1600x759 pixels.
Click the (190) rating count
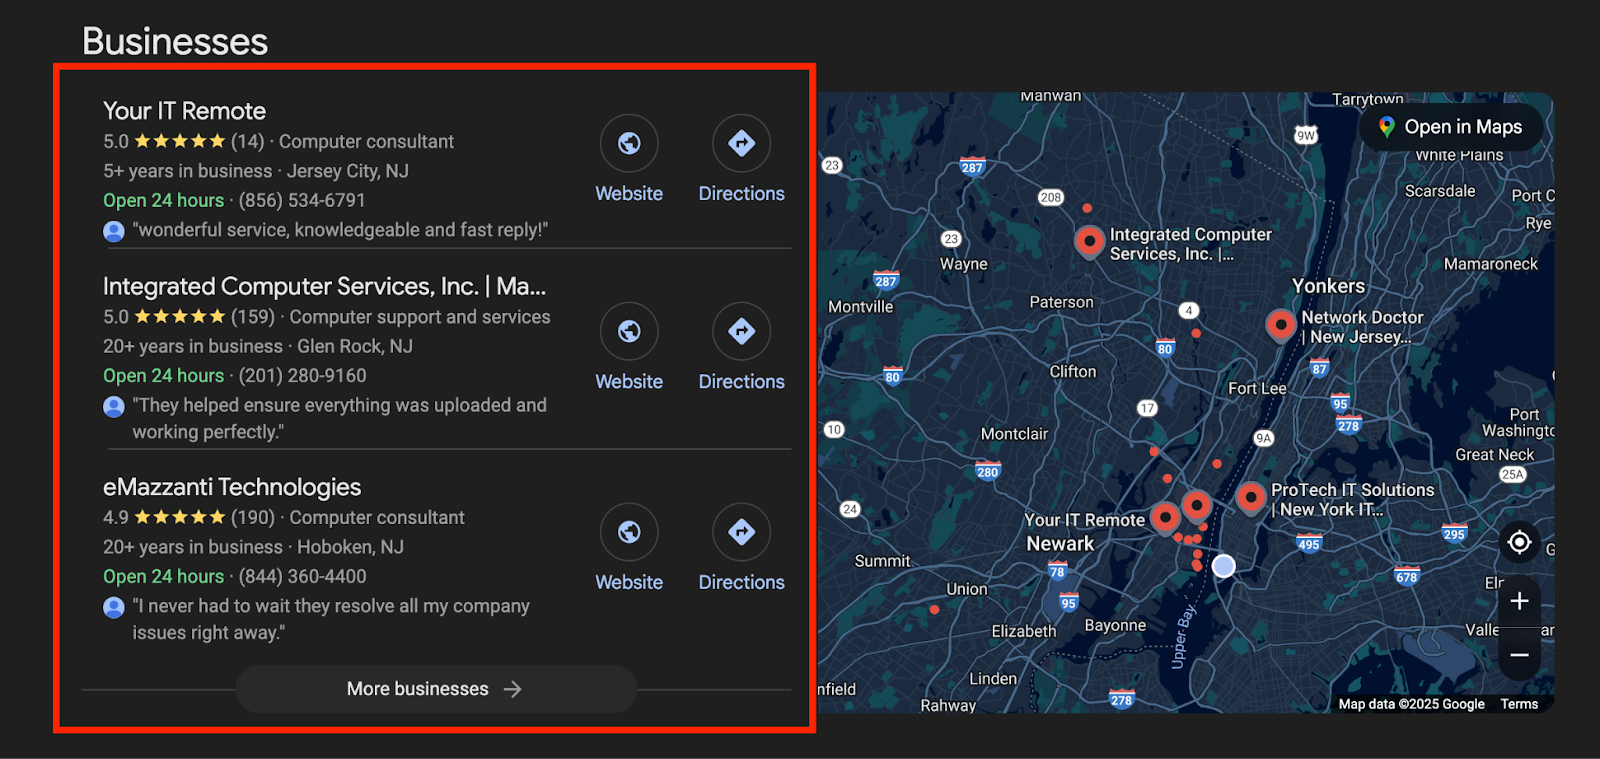click(x=253, y=518)
